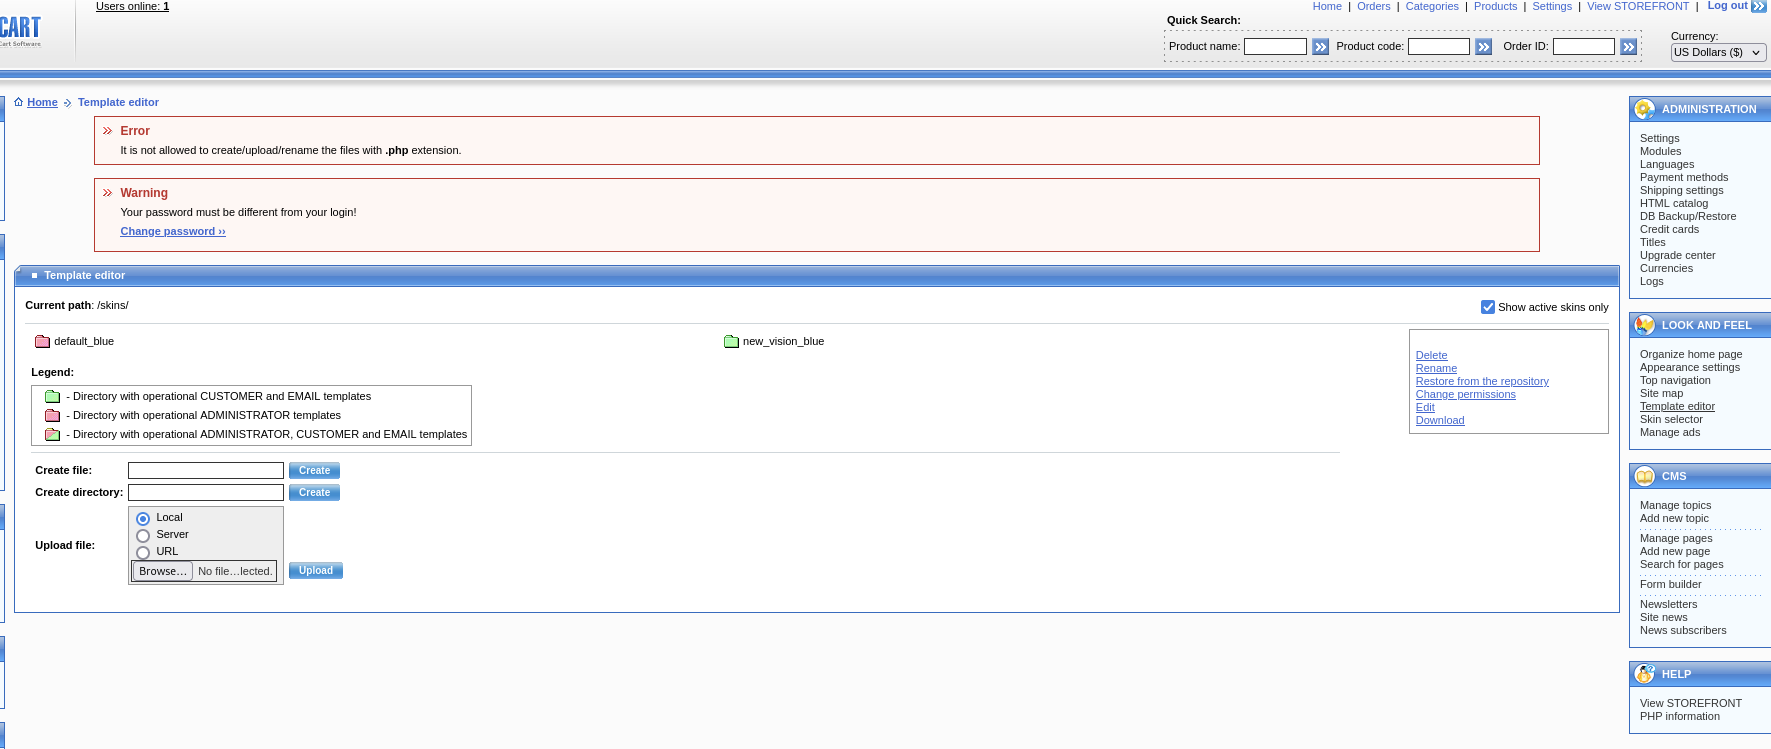Click the Product name search arrow icon
Screen dimensions: 1771x749
coord(1320,47)
